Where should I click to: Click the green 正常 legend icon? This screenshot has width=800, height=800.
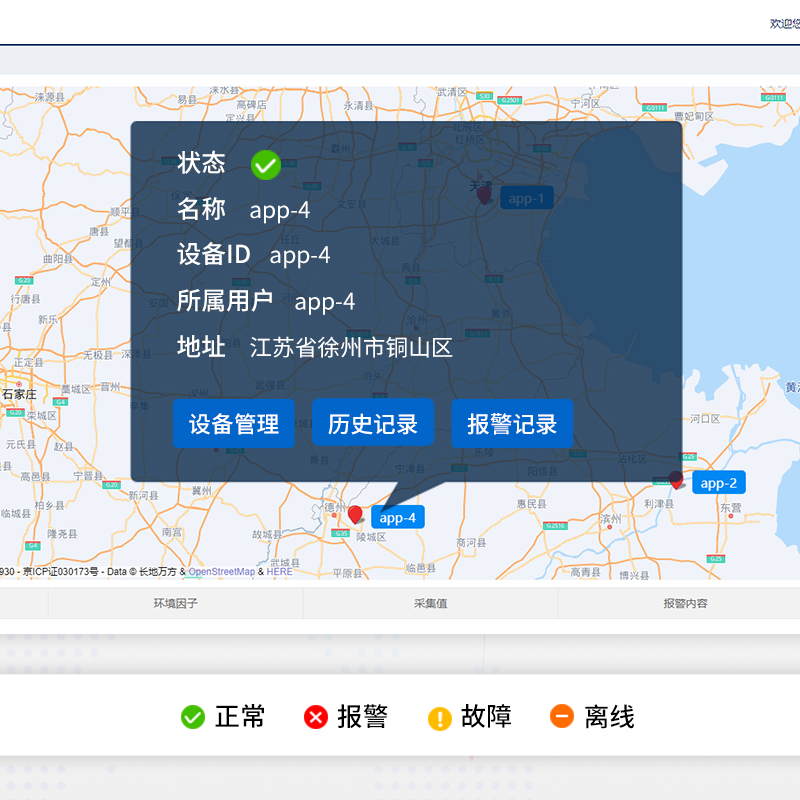point(193,717)
